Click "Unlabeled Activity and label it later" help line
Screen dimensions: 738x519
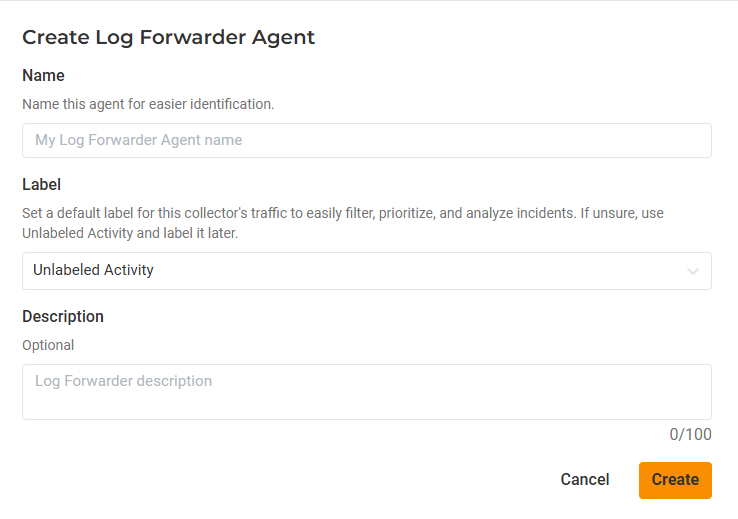[130, 233]
